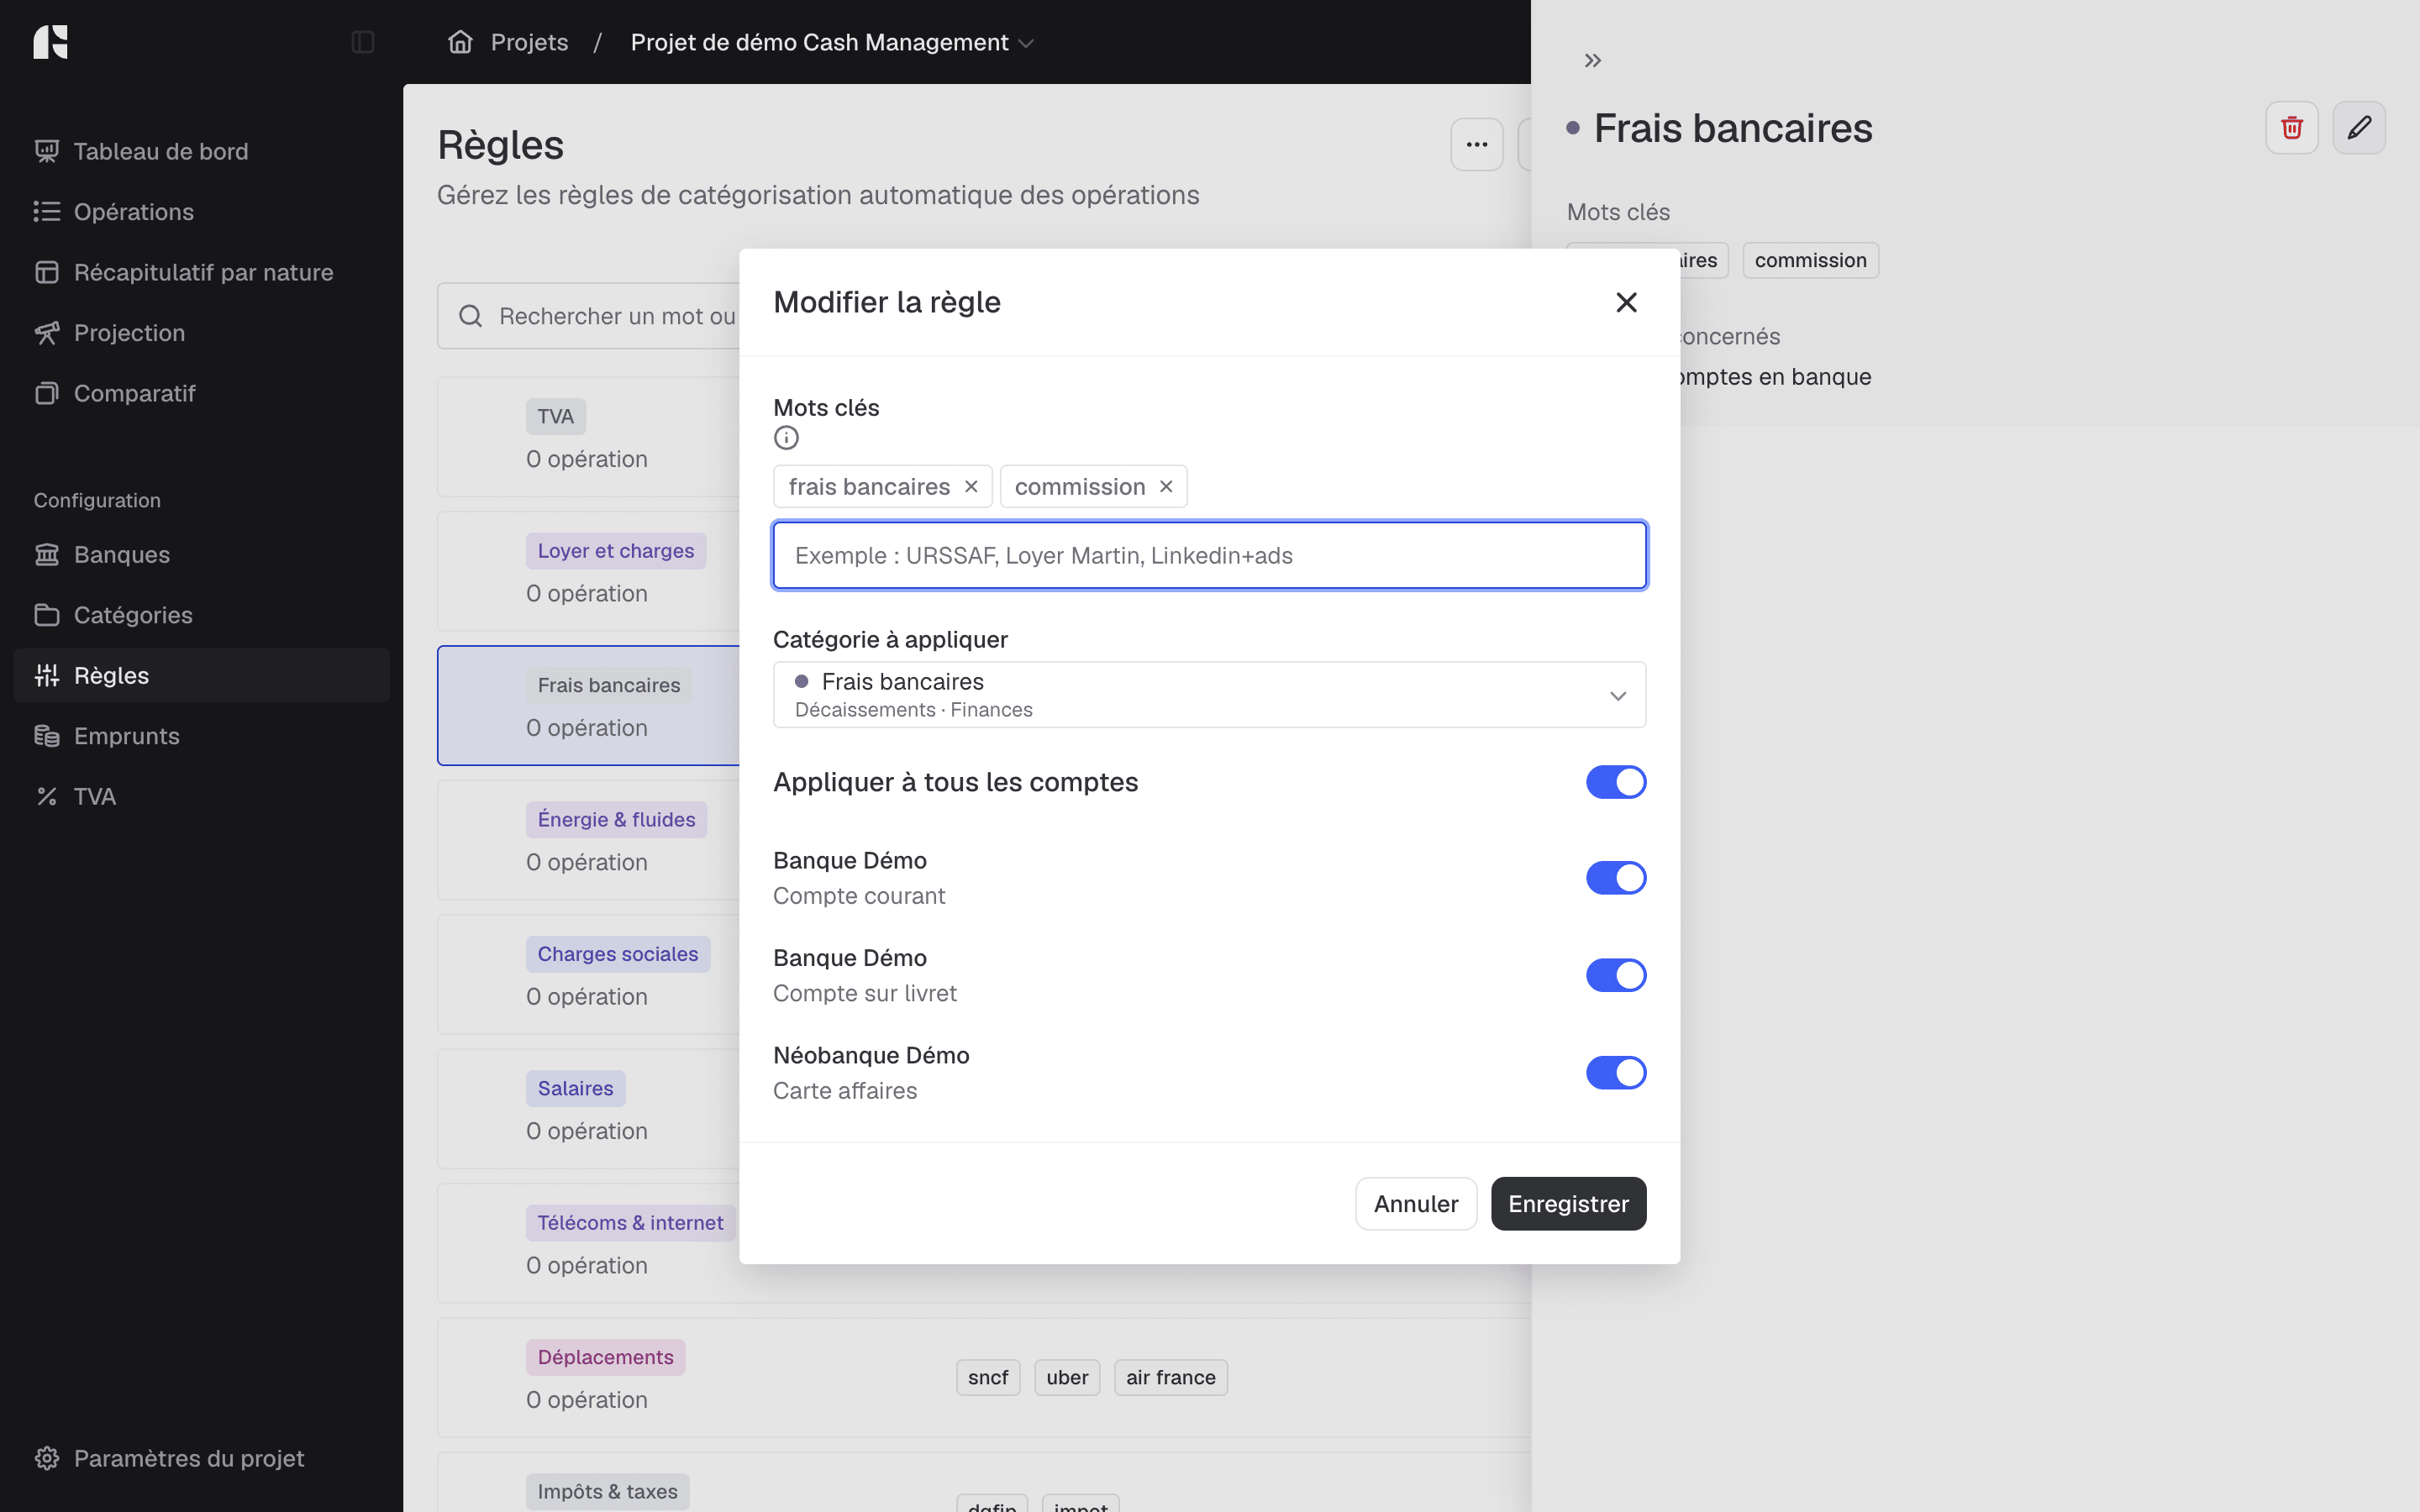The image size is (2420, 1512).
Task: Edit the rule with the pencil icon
Action: (x=2359, y=128)
